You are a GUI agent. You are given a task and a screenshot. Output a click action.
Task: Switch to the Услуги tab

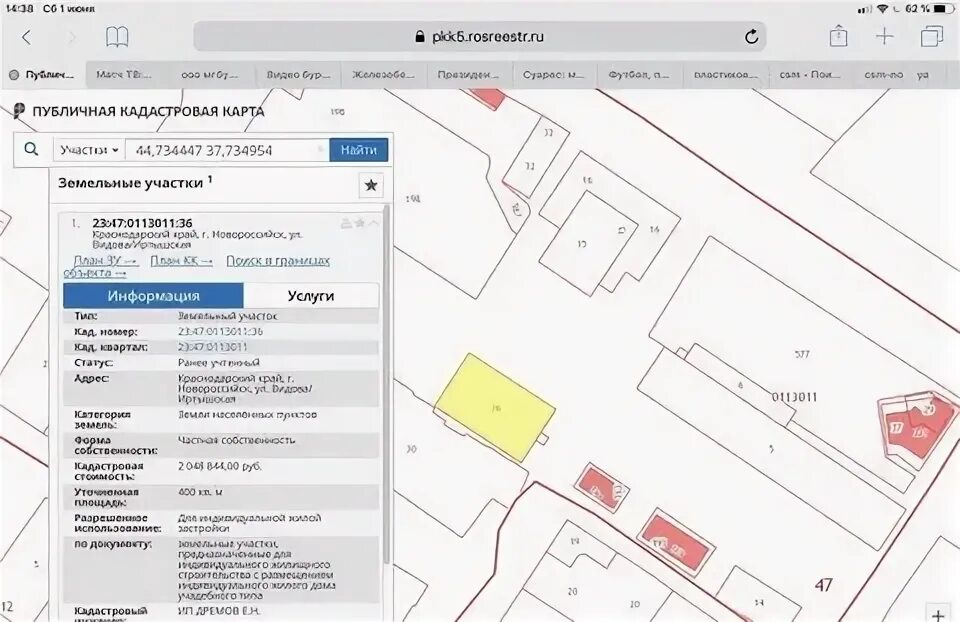pos(312,295)
